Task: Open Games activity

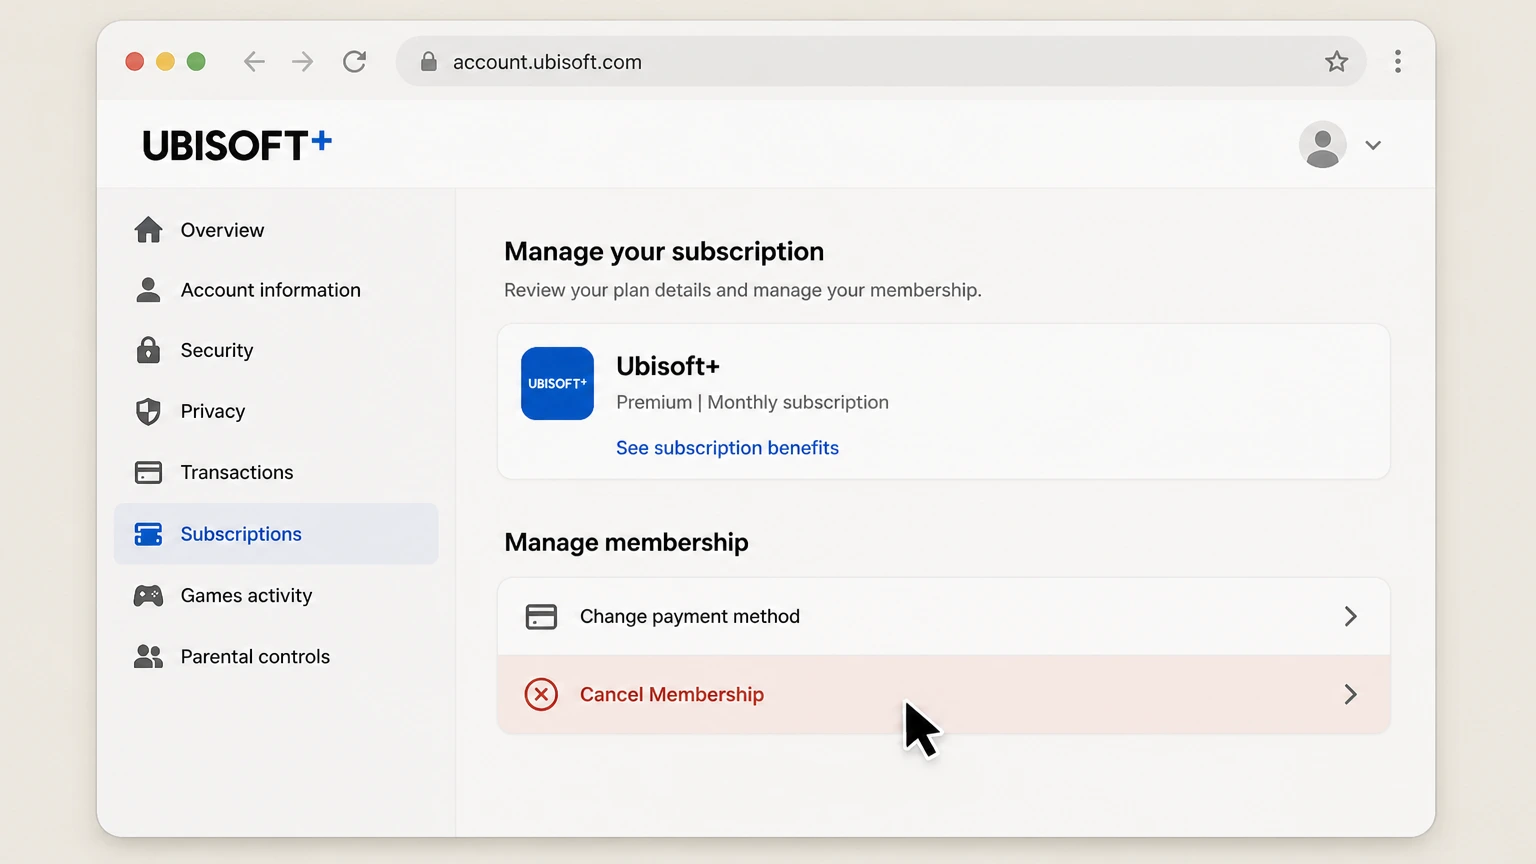Action: pyautogui.click(x=276, y=596)
